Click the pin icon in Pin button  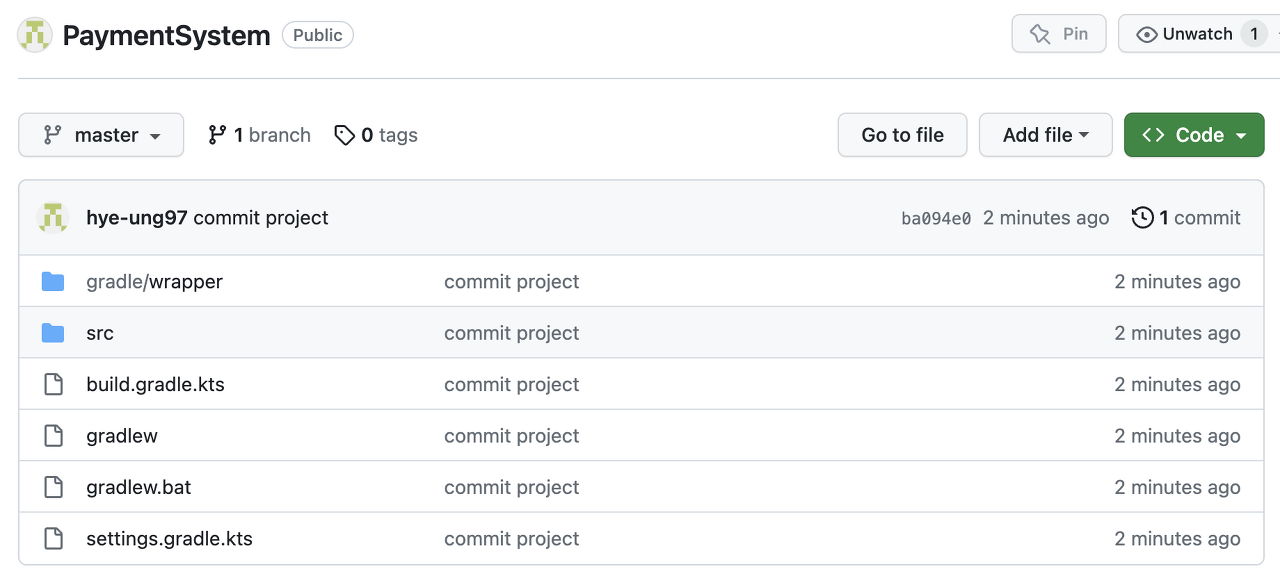[1040, 34]
